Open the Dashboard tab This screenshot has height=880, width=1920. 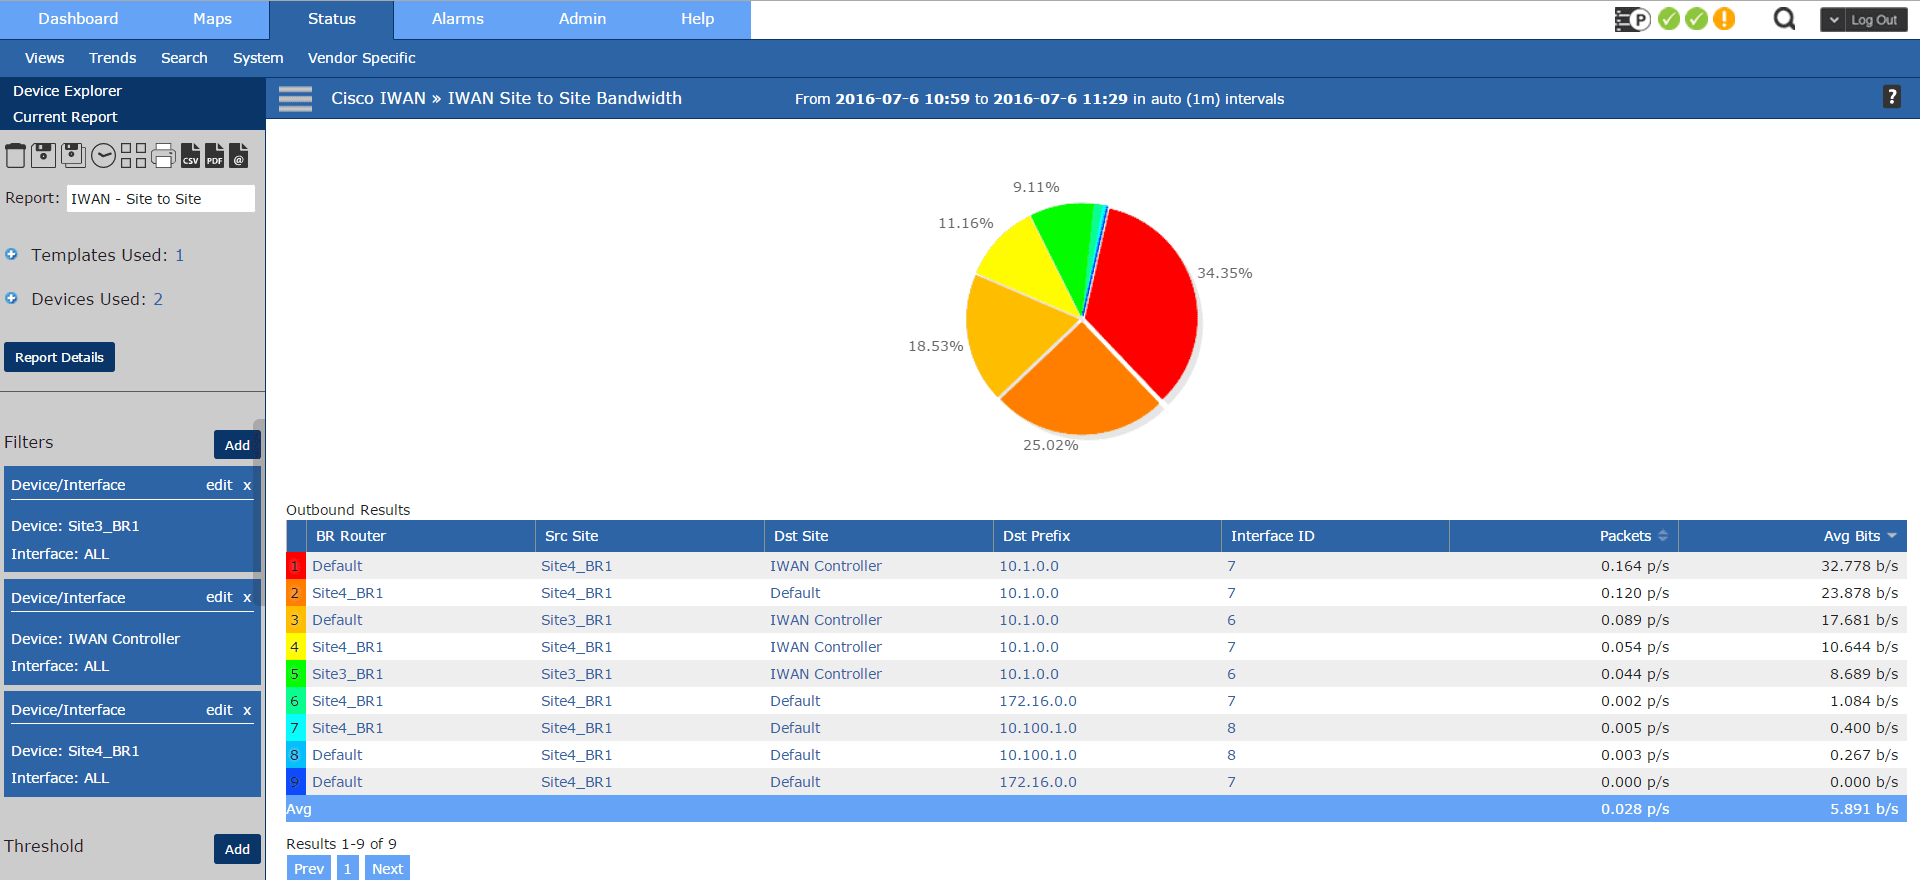pos(78,19)
